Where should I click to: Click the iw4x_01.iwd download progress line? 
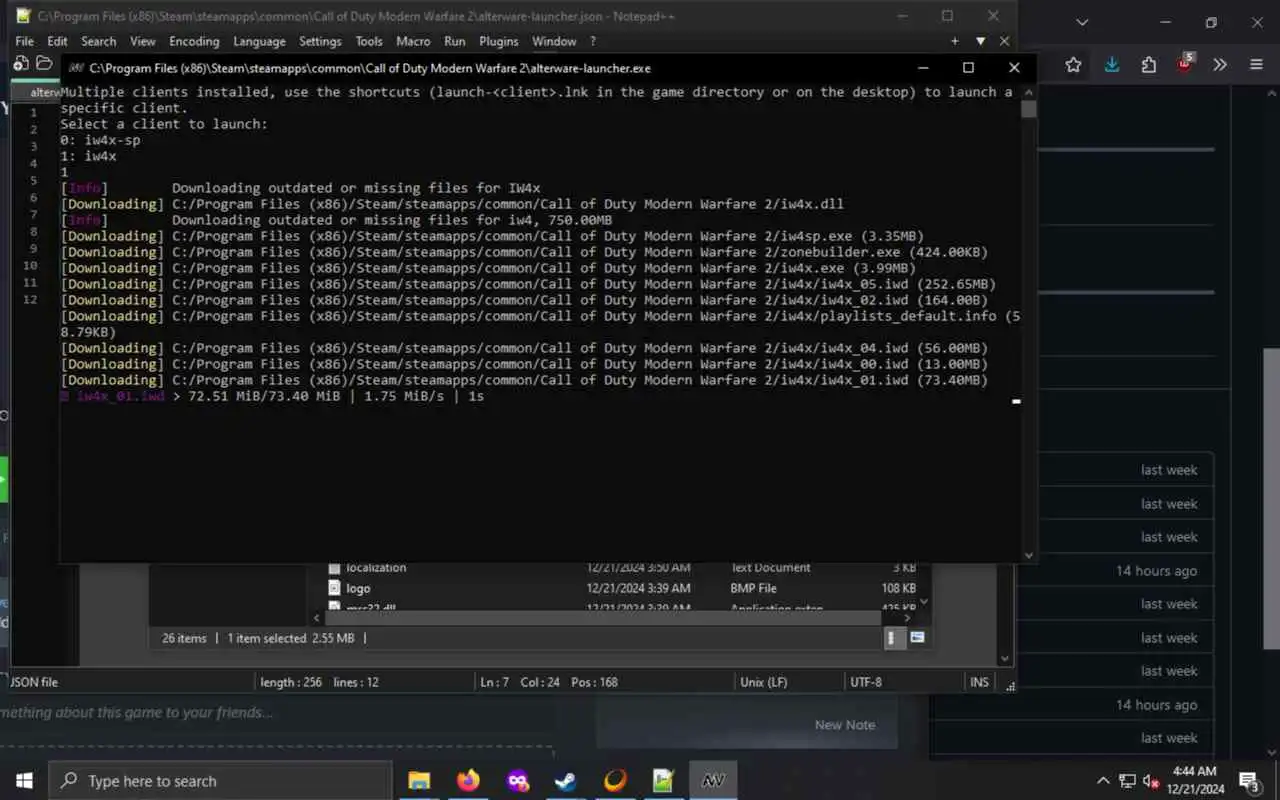[272, 396]
